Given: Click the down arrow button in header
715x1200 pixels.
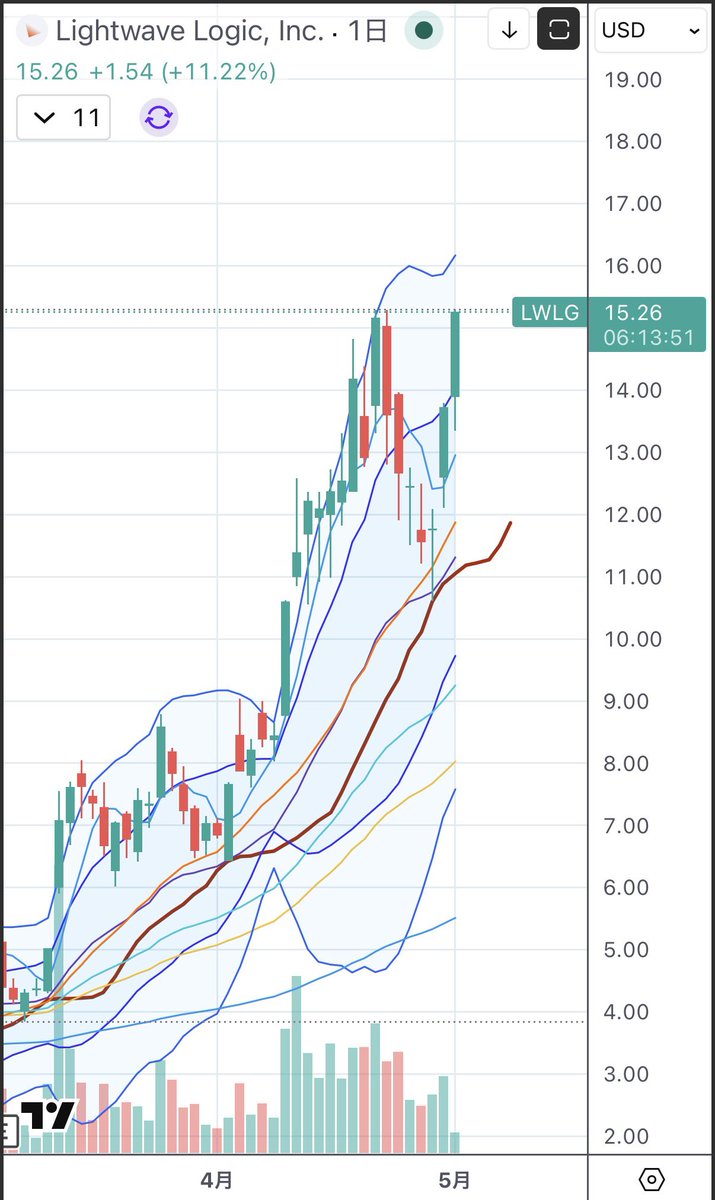Looking at the screenshot, I should point(509,31).
